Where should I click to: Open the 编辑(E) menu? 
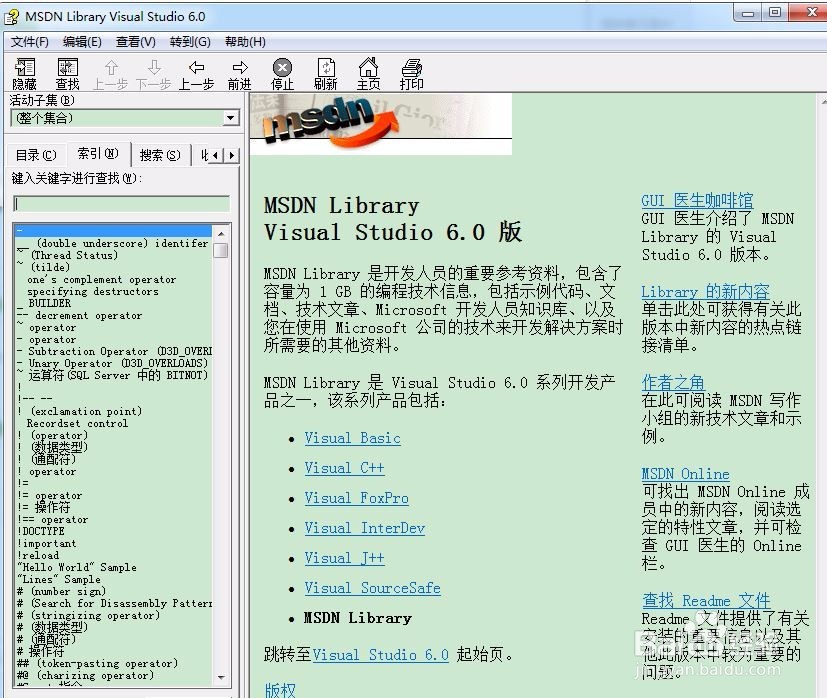[82, 42]
